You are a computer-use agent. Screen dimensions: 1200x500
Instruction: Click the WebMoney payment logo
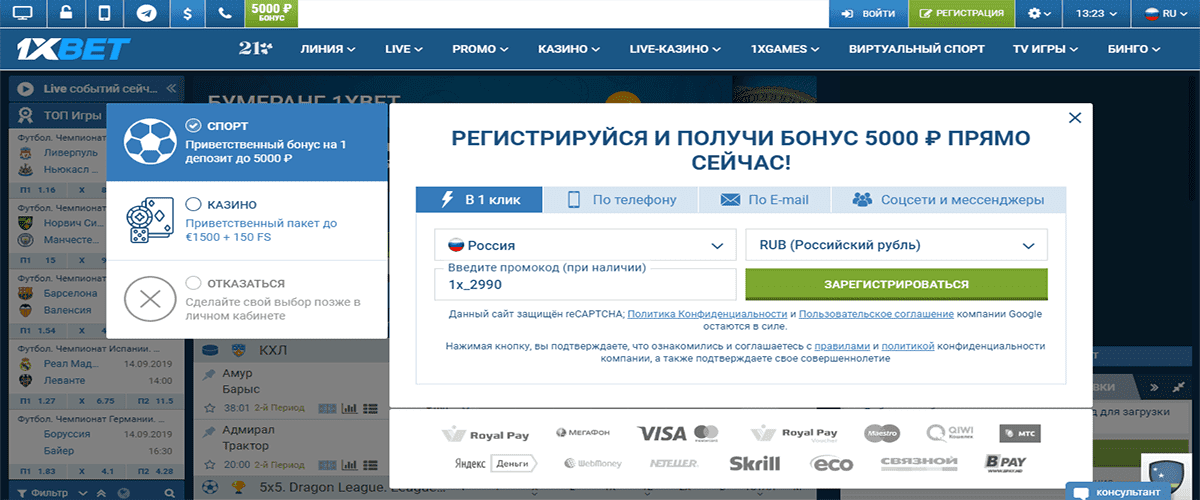click(x=594, y=464)
